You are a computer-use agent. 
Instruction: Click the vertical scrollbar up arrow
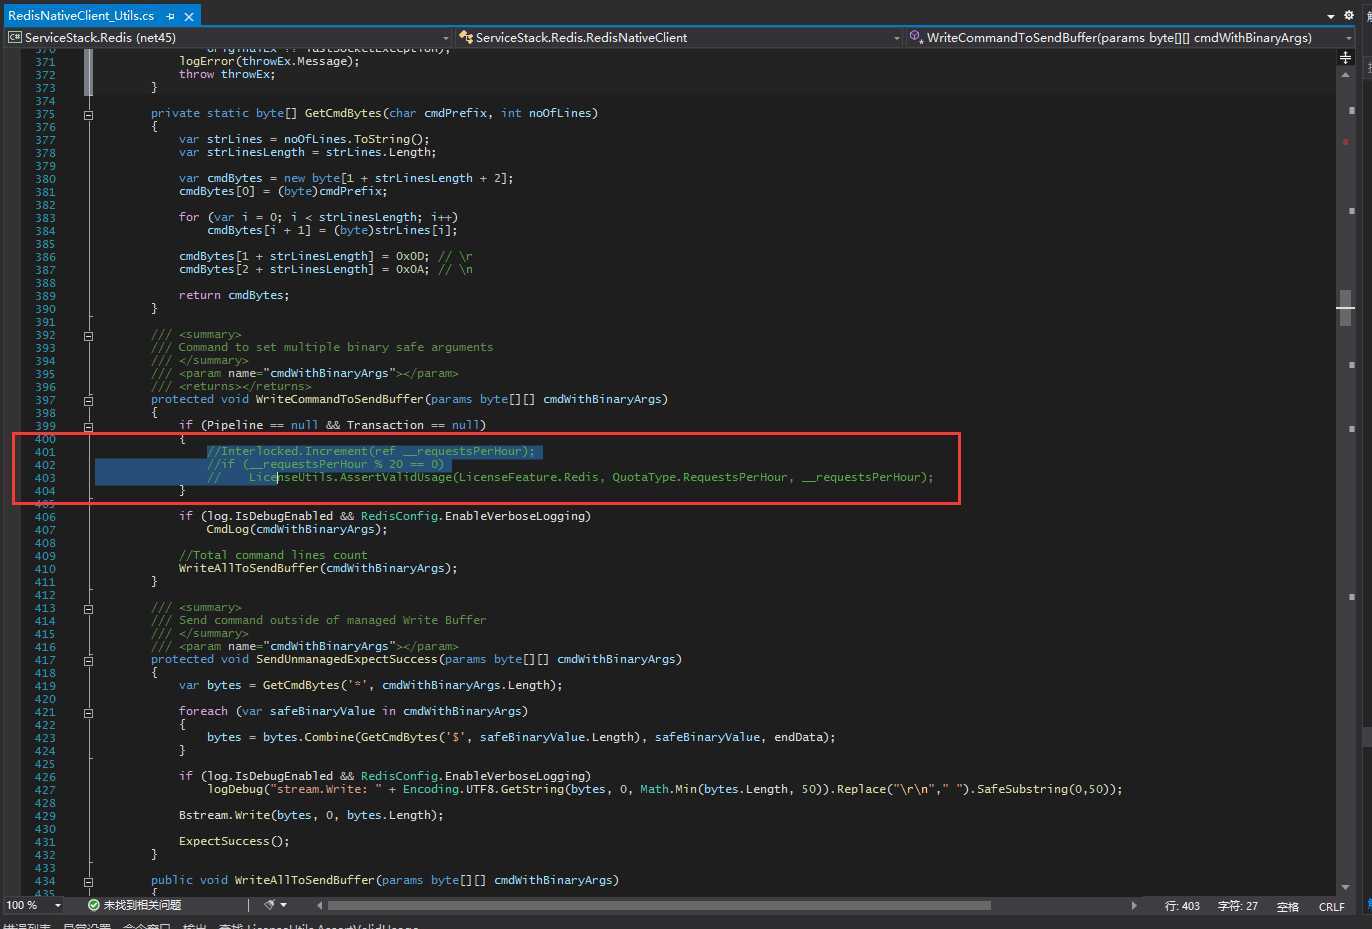coord(1345,74)
